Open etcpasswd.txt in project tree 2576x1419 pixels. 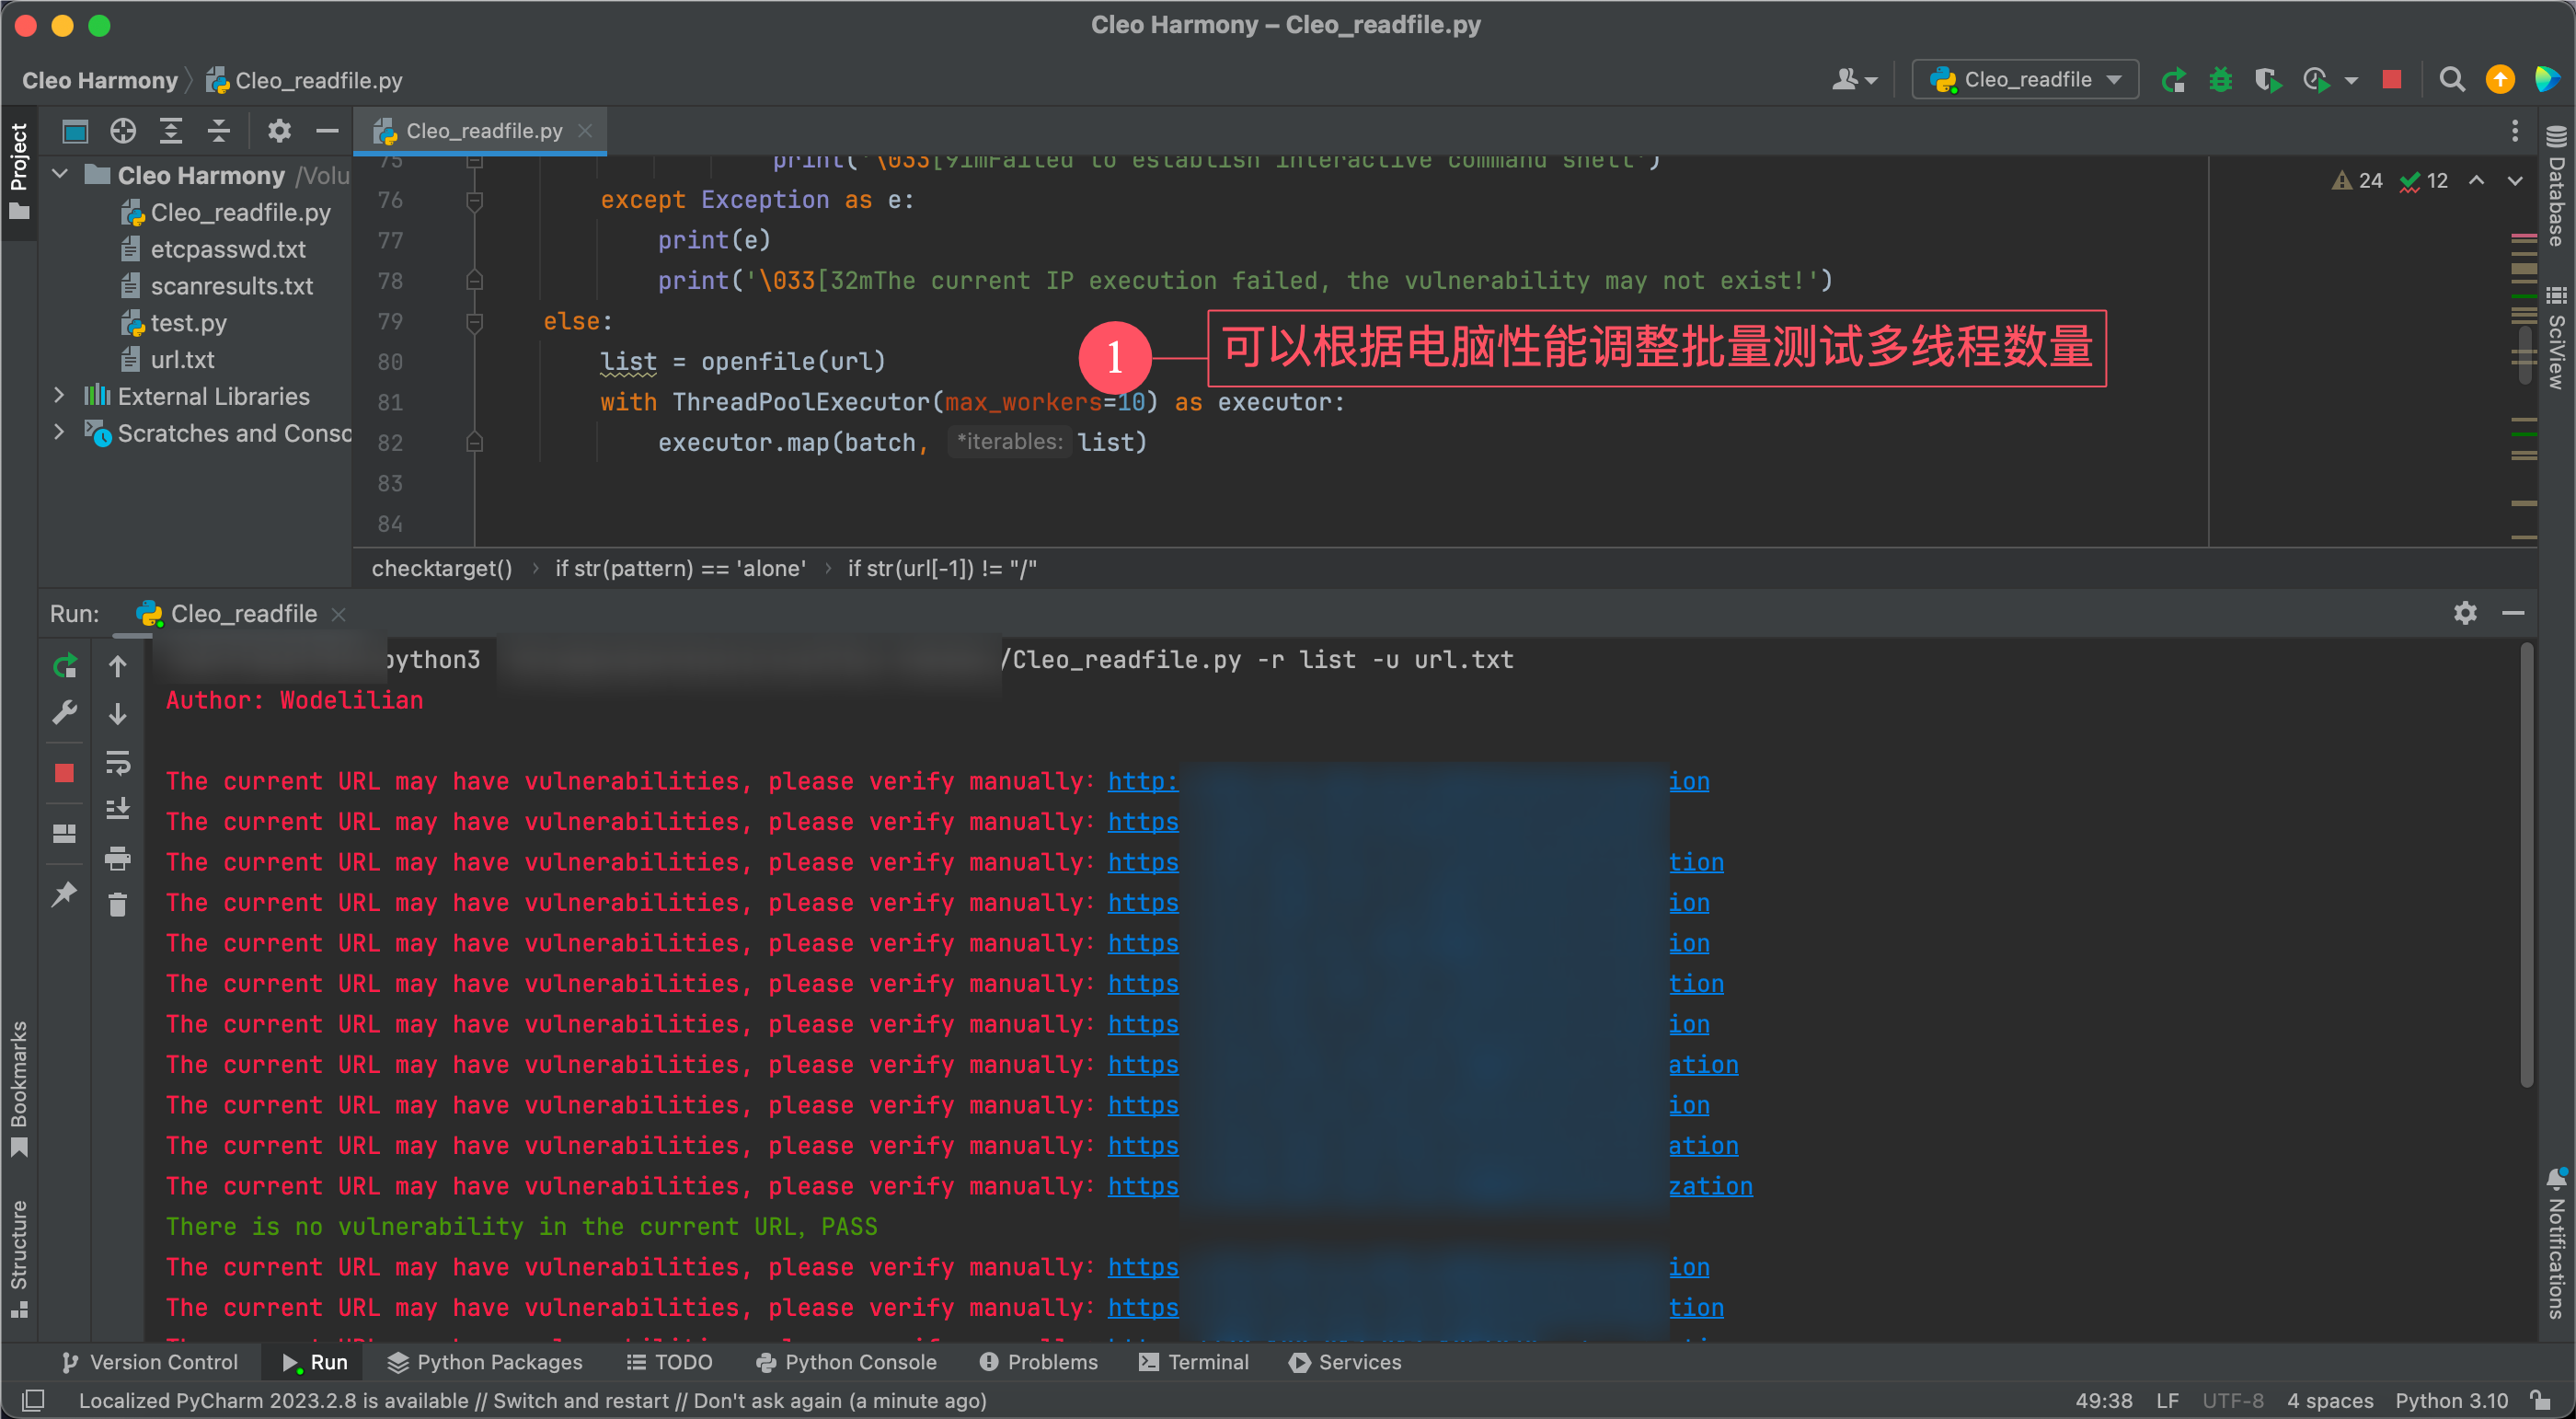point(227,249)
